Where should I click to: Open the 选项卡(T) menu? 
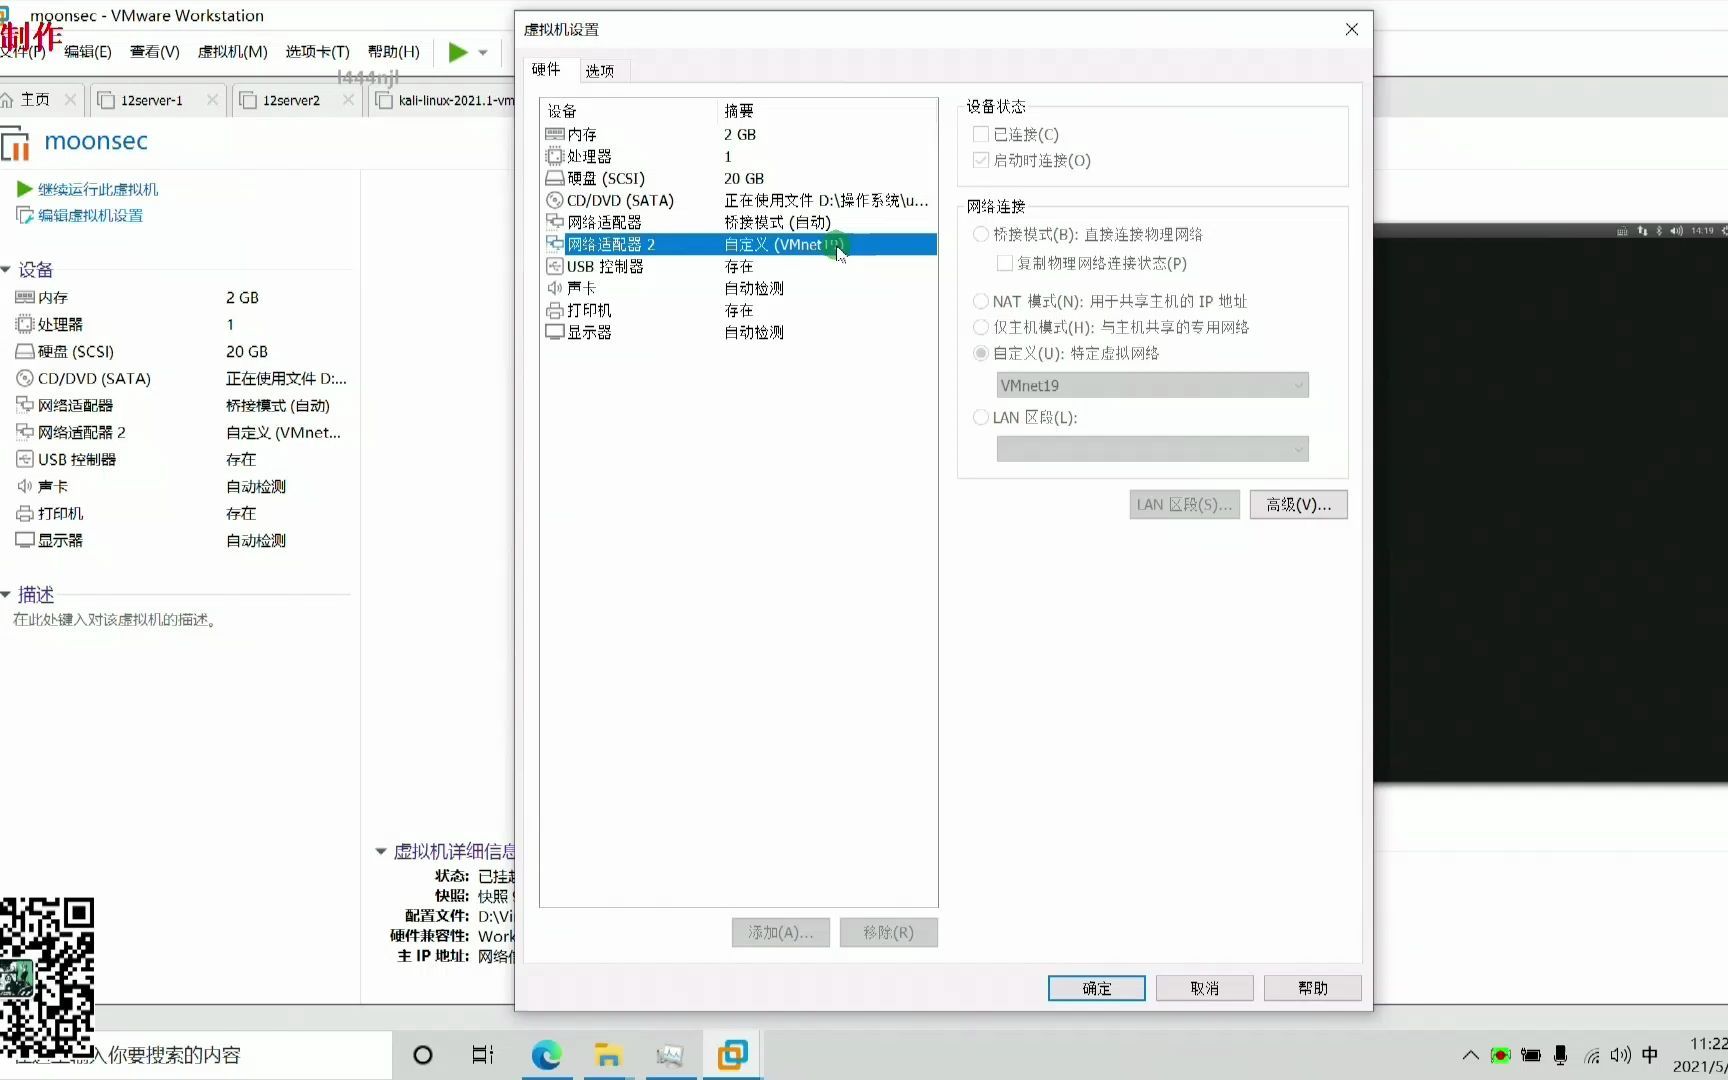click(x=317, y=52)
